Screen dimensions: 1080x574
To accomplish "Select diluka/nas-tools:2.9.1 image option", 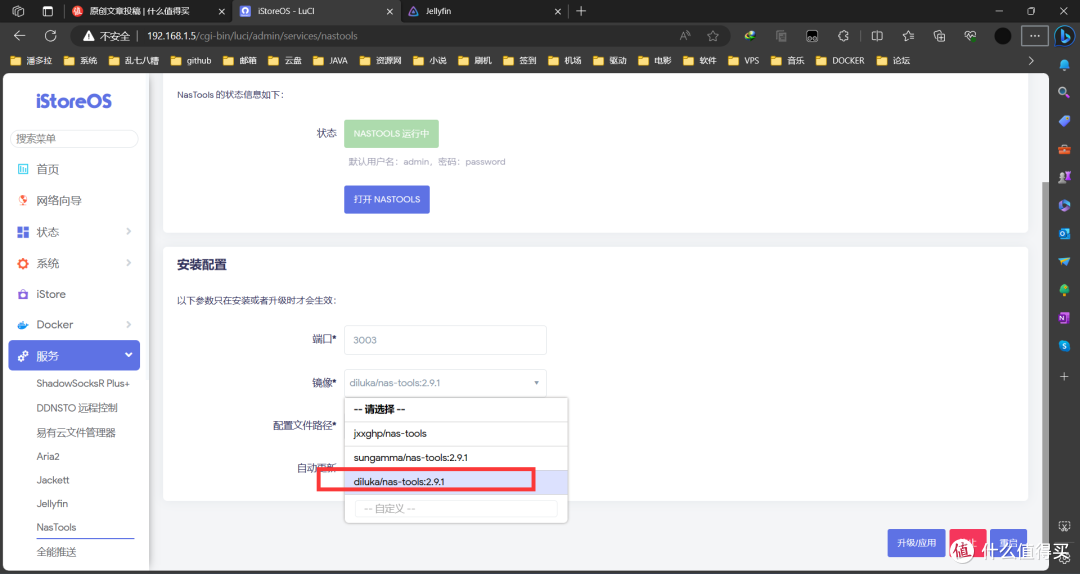I will 456,482.
